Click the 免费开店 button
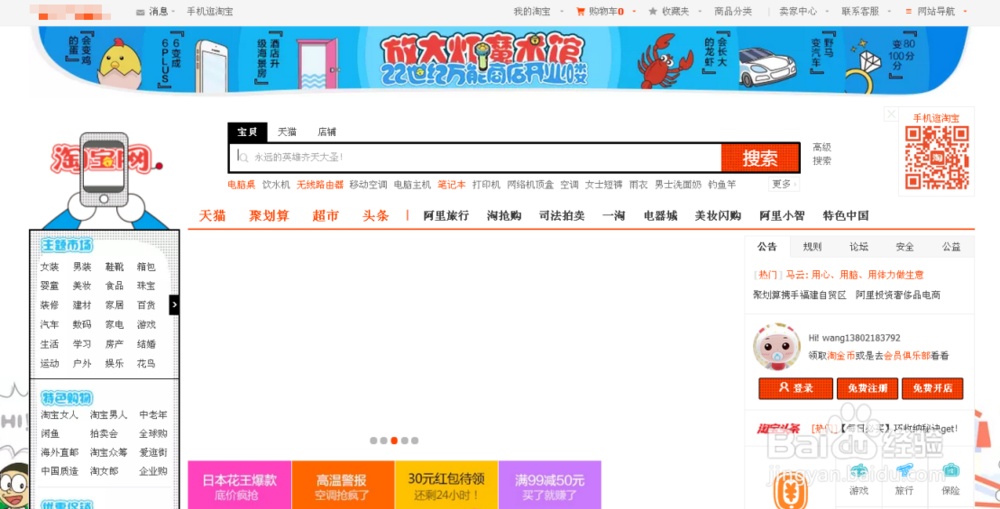Screen dimensions: 1000x509 pos(932,388)
